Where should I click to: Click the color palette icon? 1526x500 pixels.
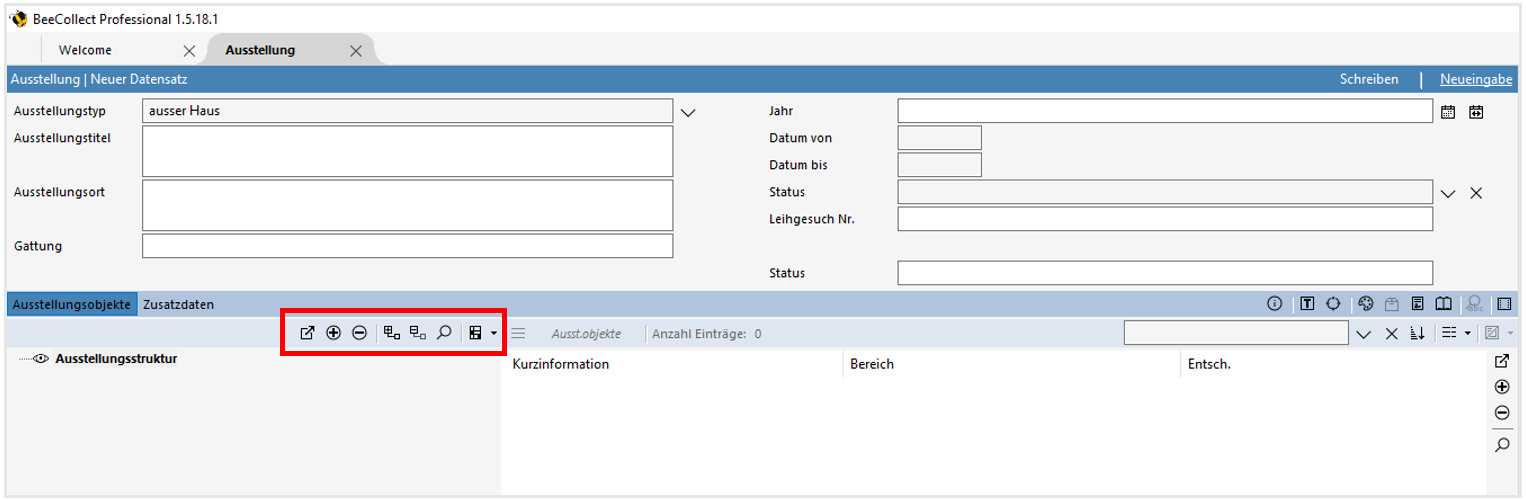[1366, 304]
